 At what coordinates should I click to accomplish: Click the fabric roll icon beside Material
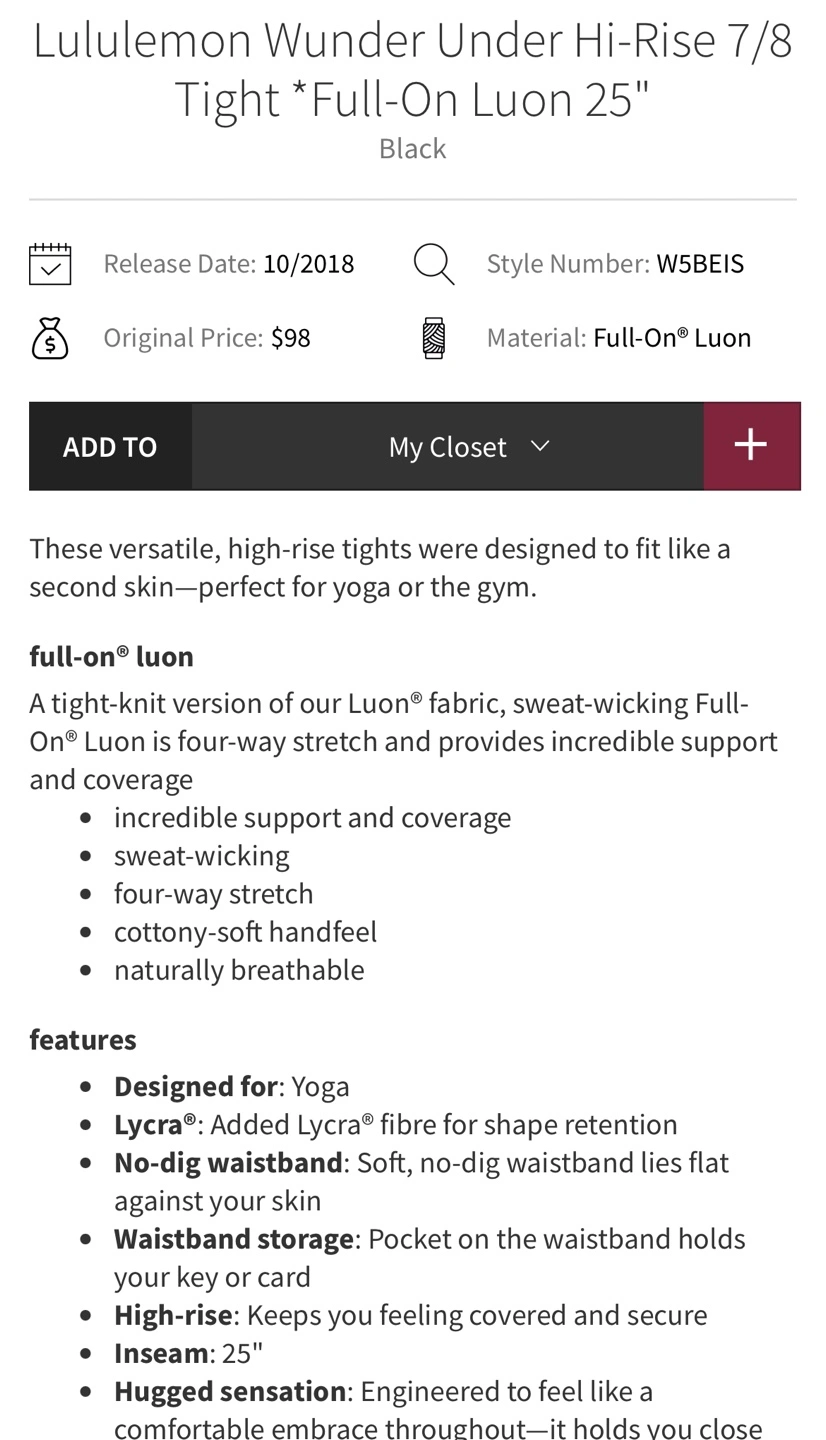pyautogui.click(x=434, y=338)
